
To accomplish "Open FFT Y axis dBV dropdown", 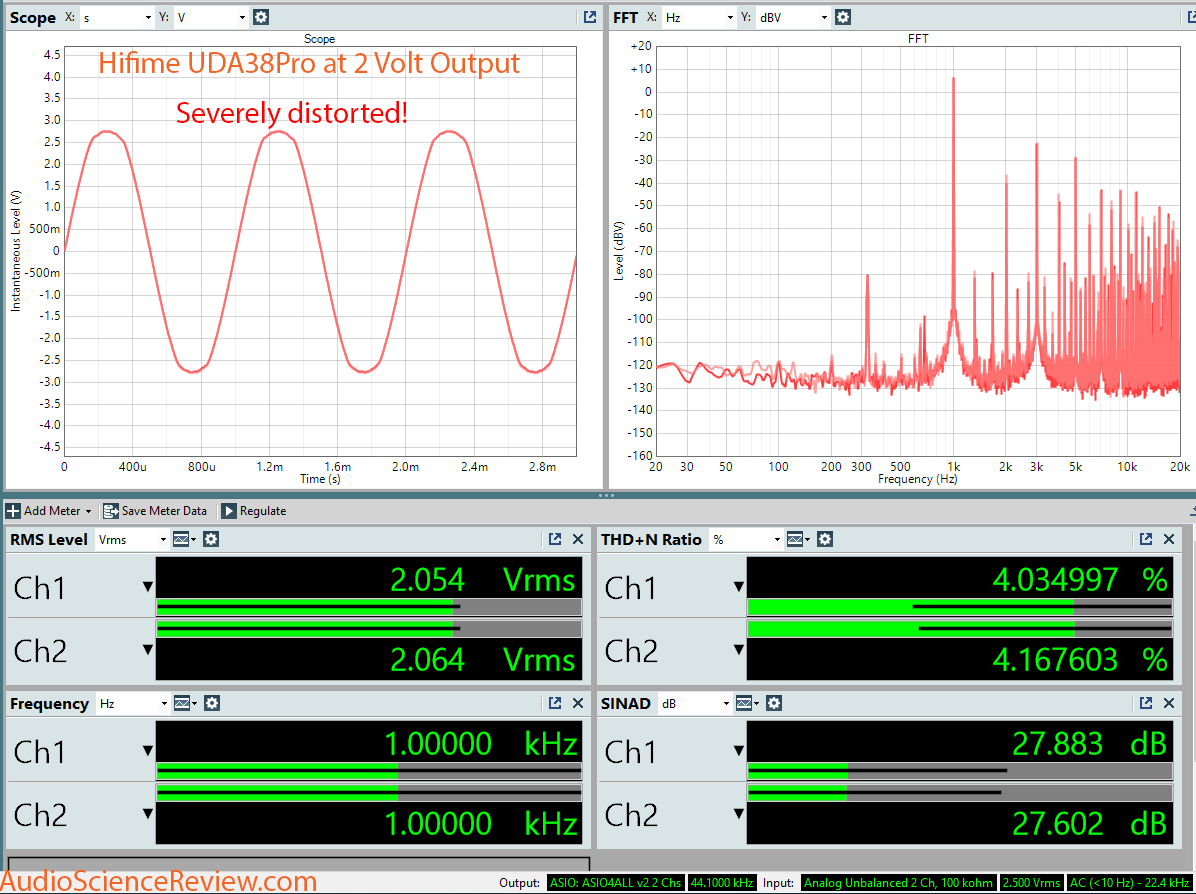I will tap(793, 17).
